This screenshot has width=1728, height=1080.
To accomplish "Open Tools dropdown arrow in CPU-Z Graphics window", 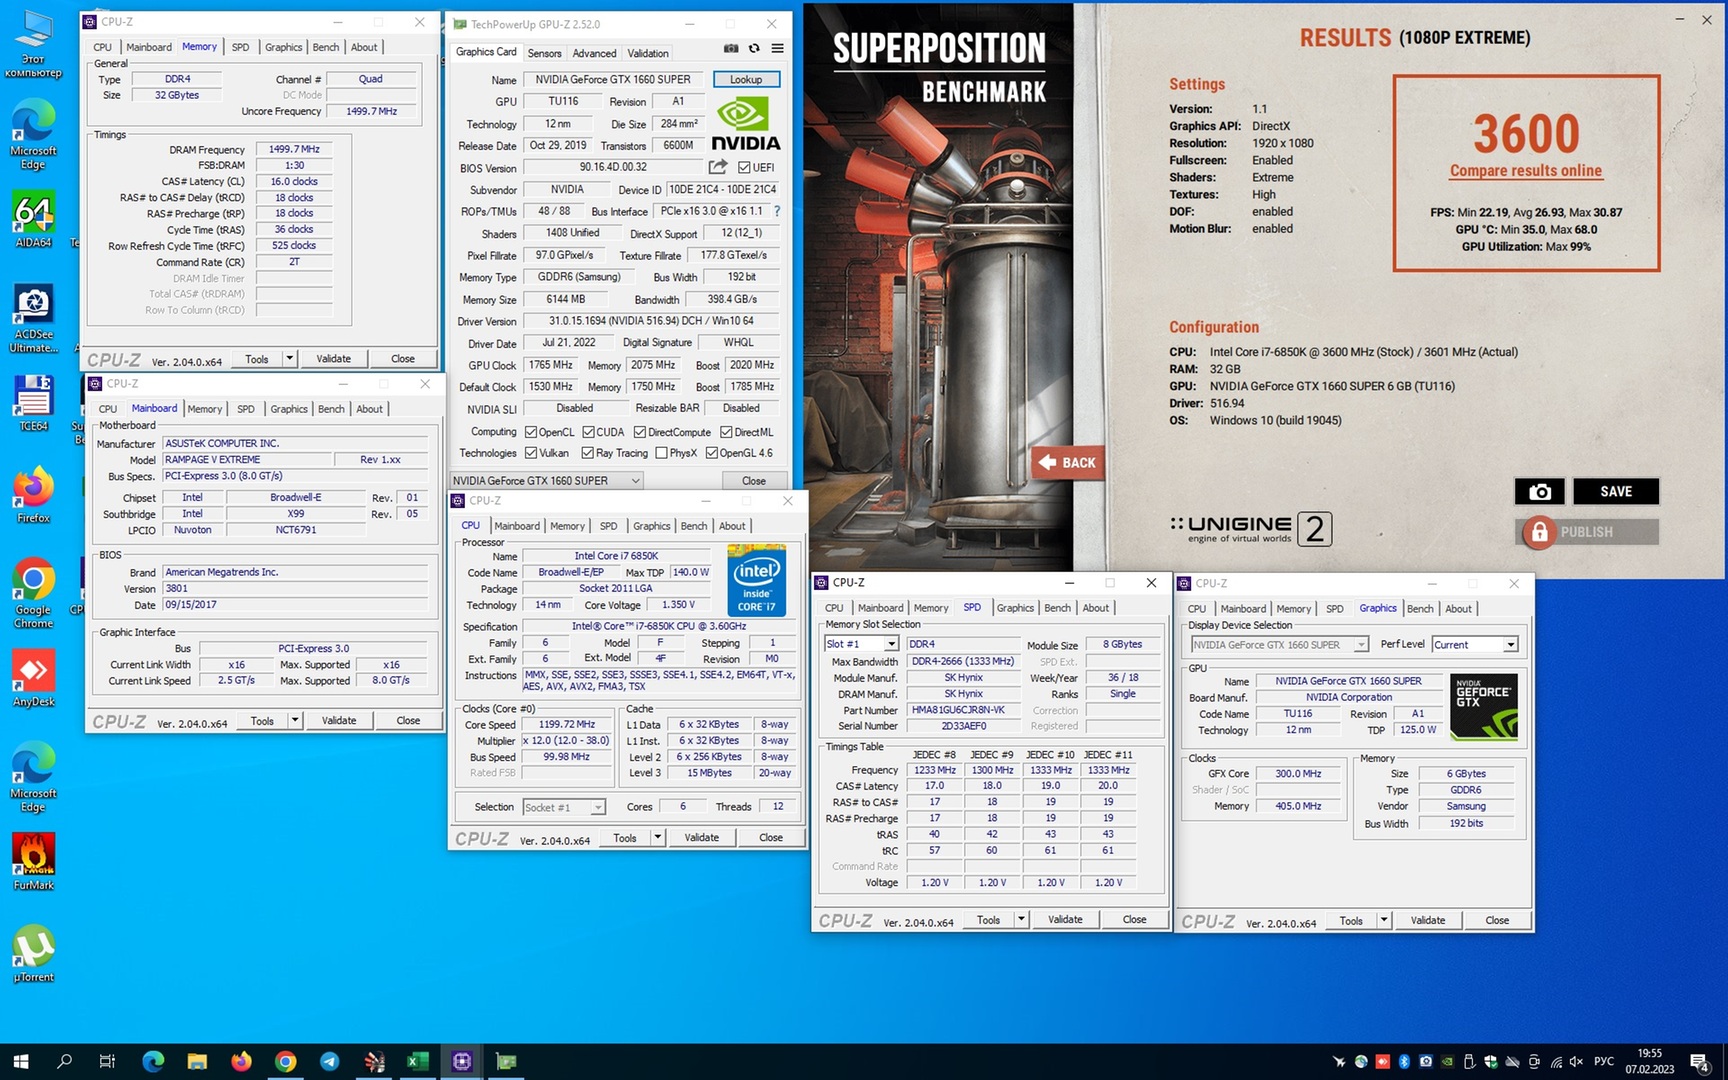I will (x=1384, y=920).
